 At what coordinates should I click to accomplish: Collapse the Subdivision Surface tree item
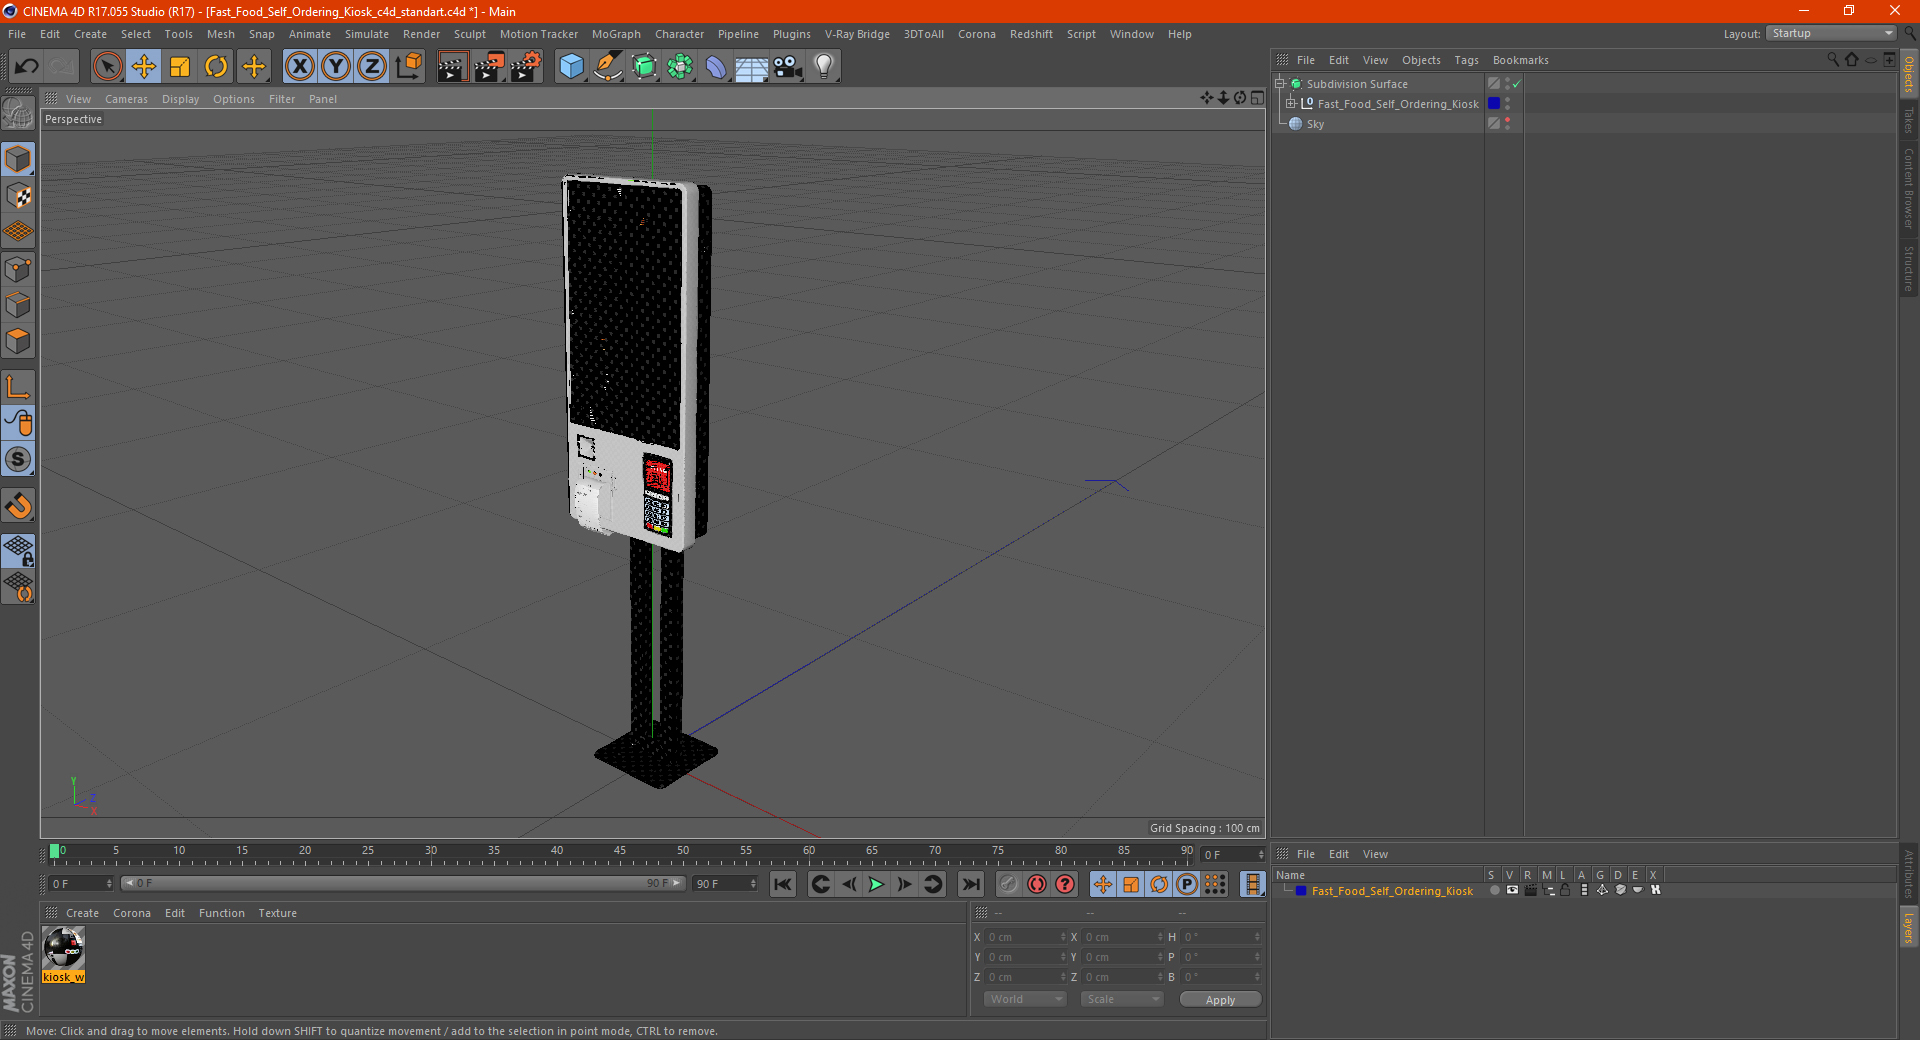pos(1279,84)
